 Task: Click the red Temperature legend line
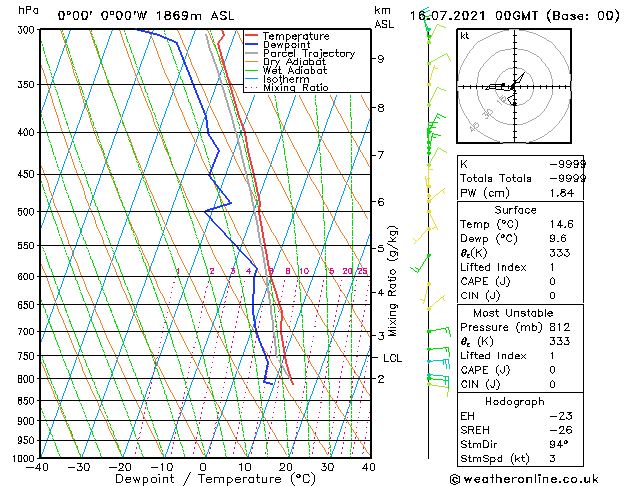click(x=251, y=36)
